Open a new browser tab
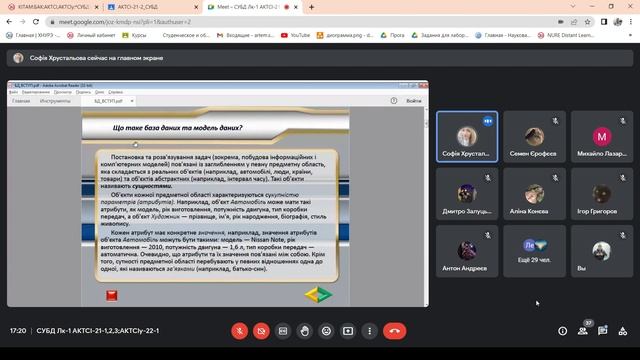Viewport: 640px width, 360px height. click(311, 7)
